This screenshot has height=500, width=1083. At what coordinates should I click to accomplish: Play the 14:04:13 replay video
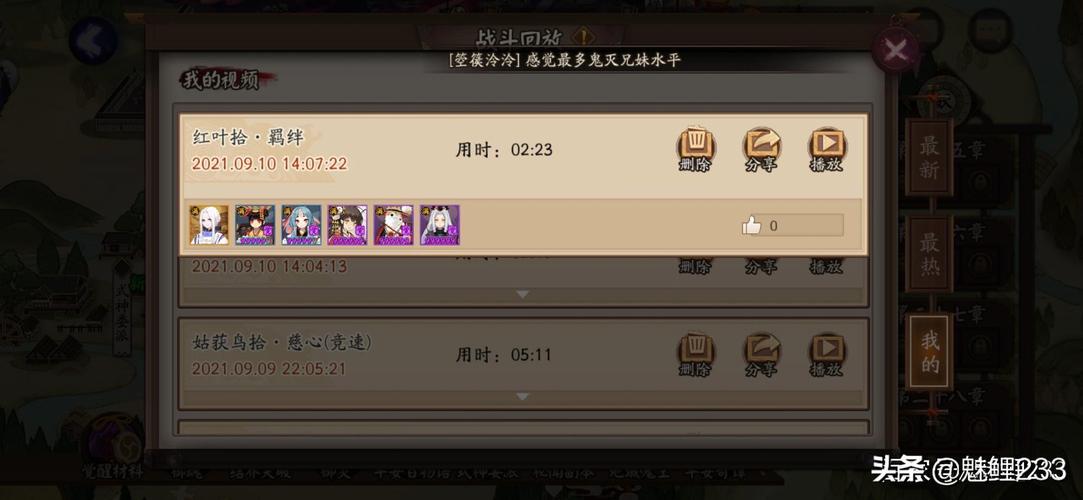click(827, 266)
